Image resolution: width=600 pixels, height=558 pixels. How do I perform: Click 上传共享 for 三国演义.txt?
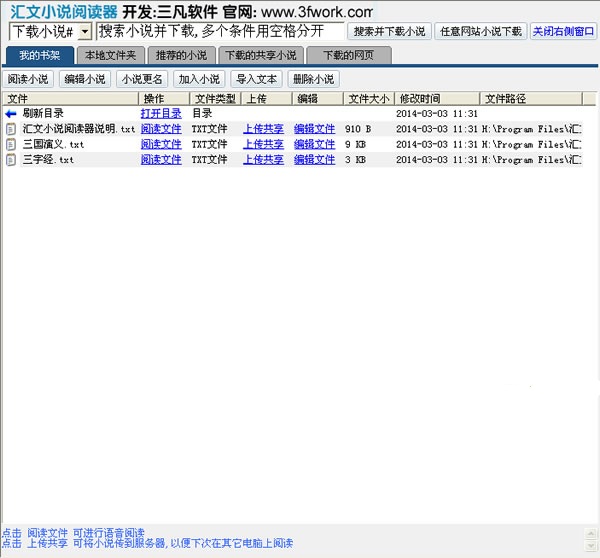(x=264, y=144)
